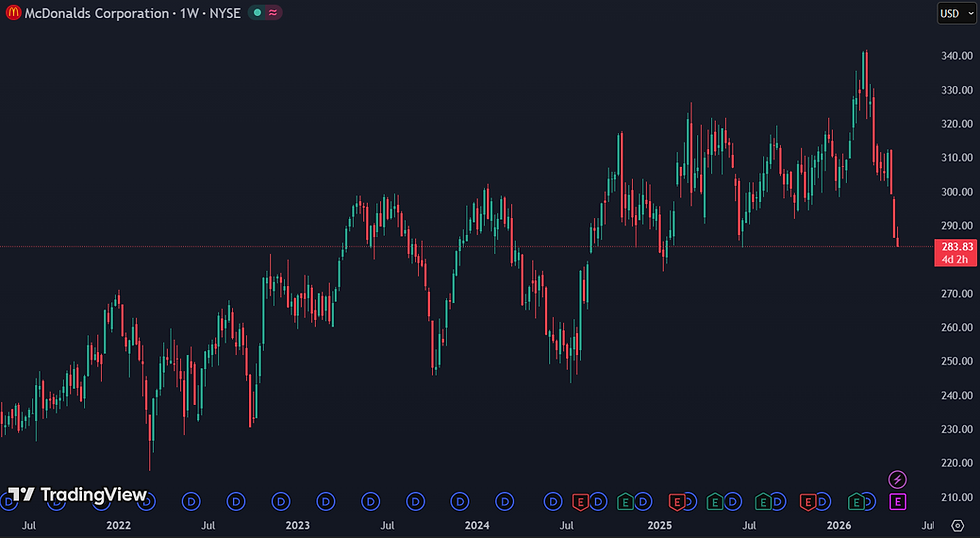Click the red 283.83 current price label

tap(957, 247)
